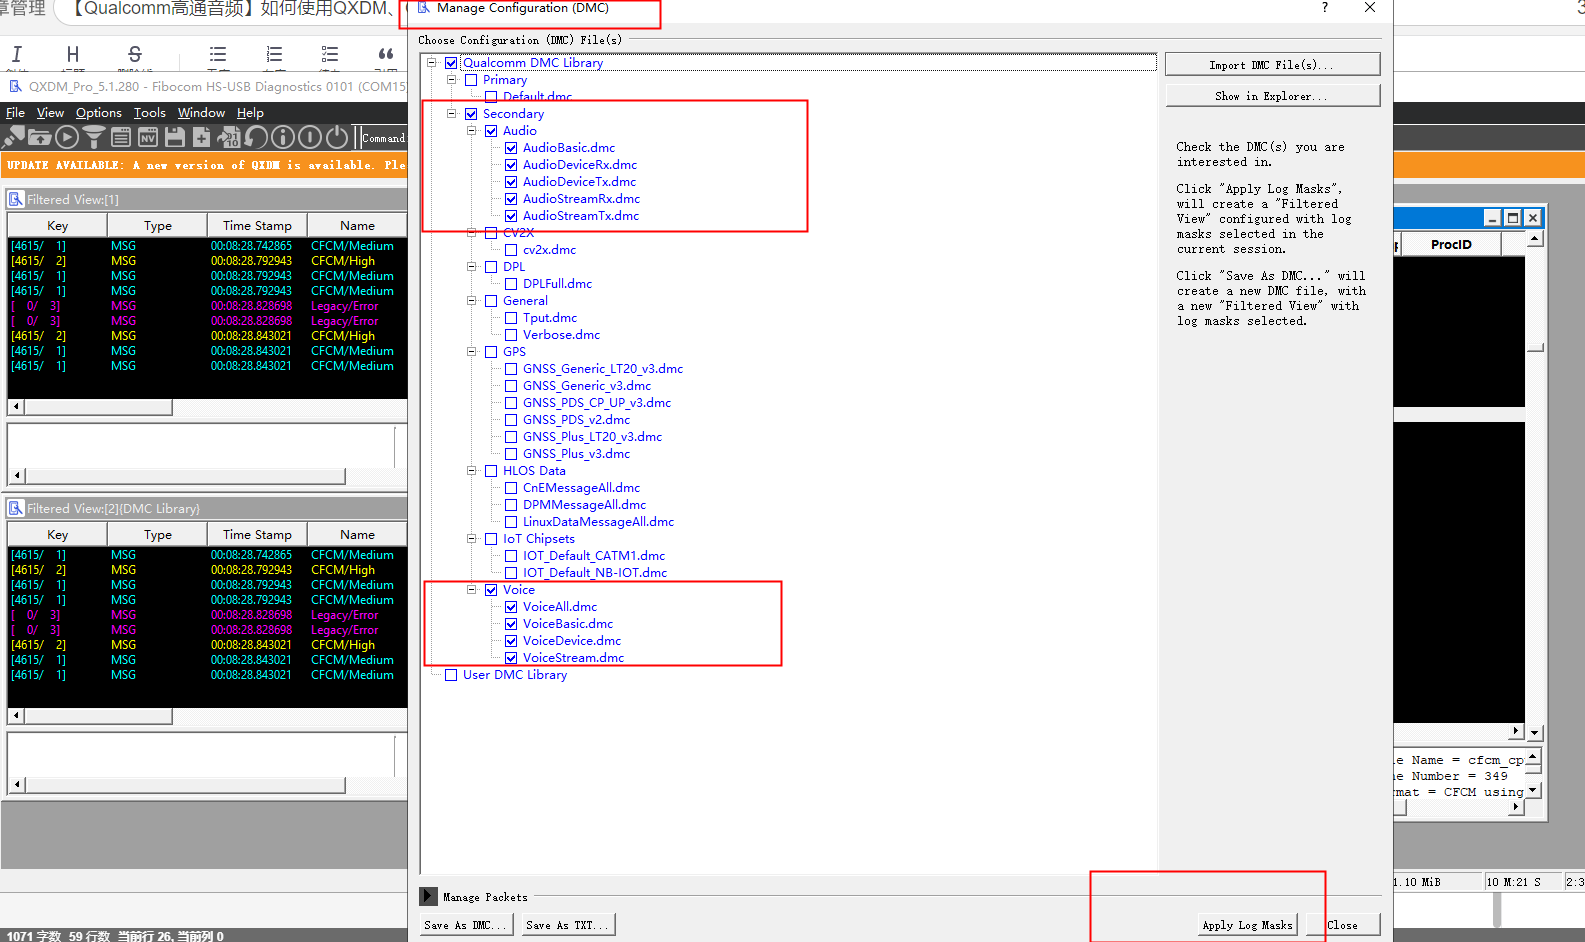This screenshot has height=942, width=1585.
Task: Toggle the Secondary group checkbox
Action: tap(471, 114)
